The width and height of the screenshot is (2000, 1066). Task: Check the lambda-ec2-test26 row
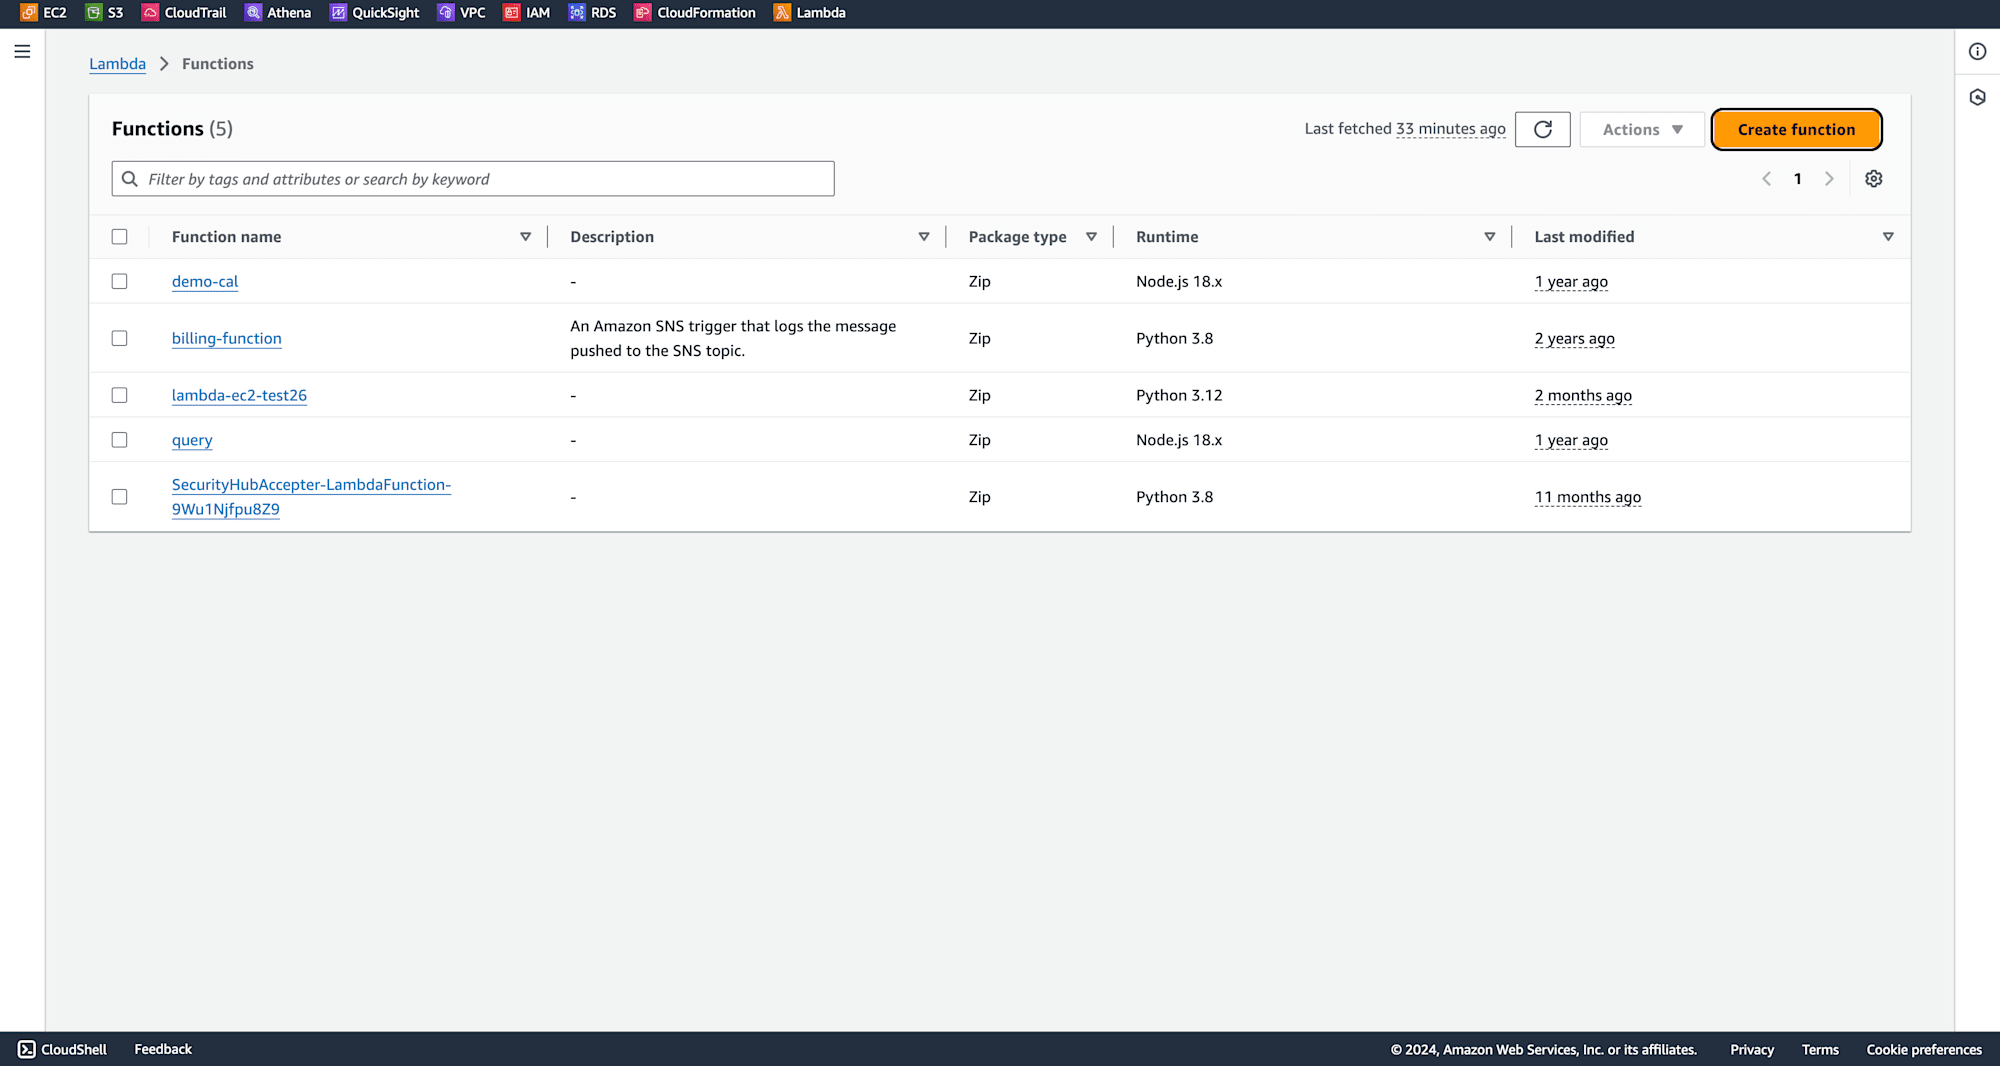tap(119, 395)
